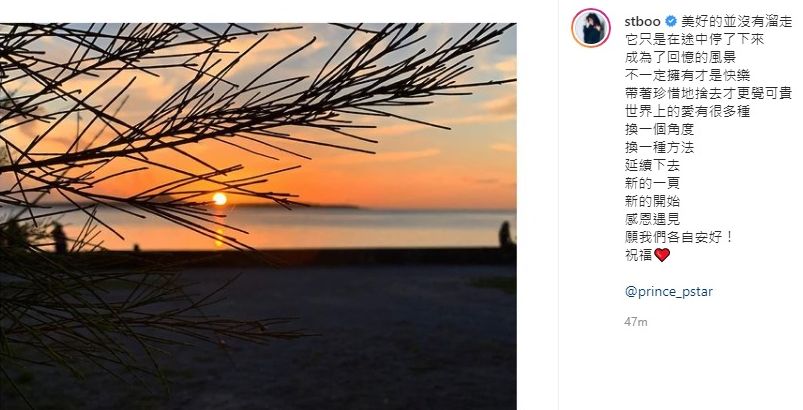Open the stboo username link

tap(643, 22)
